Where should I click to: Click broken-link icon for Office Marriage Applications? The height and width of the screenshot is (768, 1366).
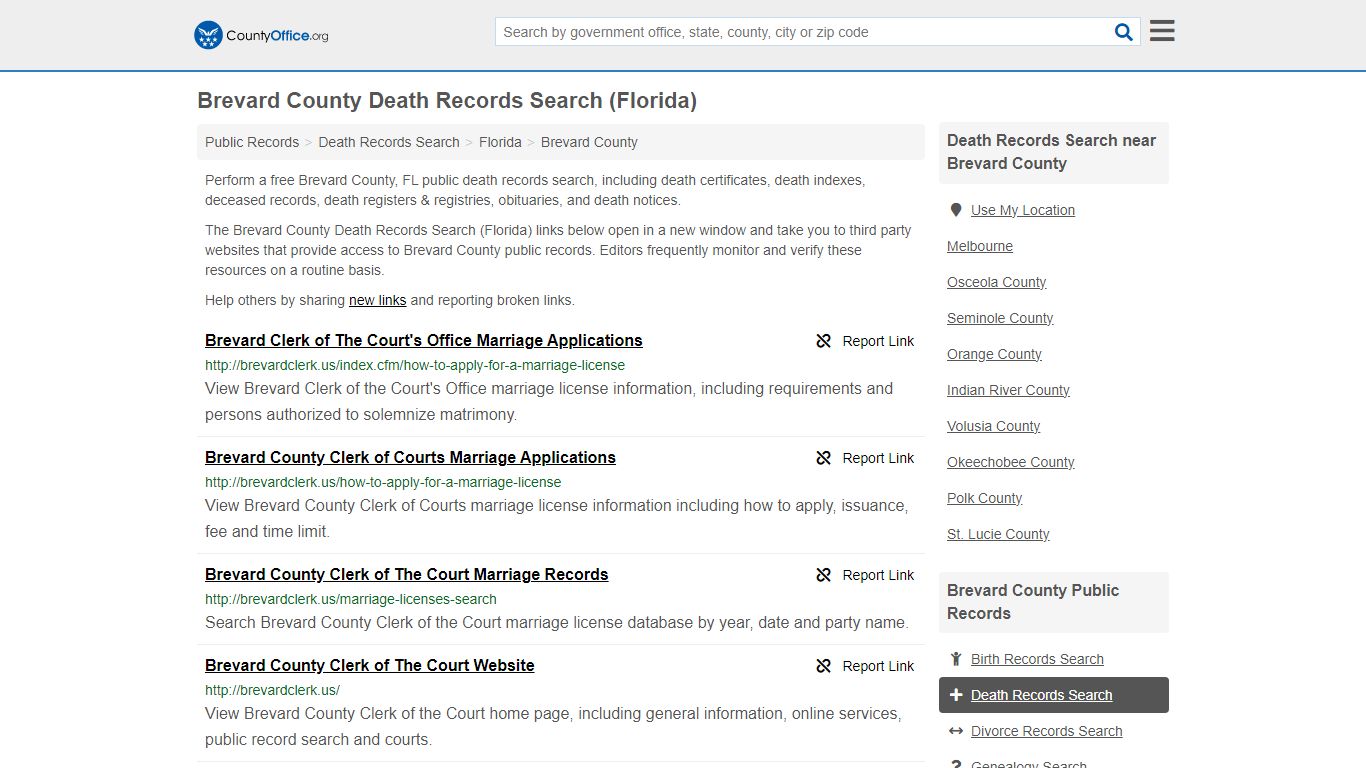click(x=824, y=341)
